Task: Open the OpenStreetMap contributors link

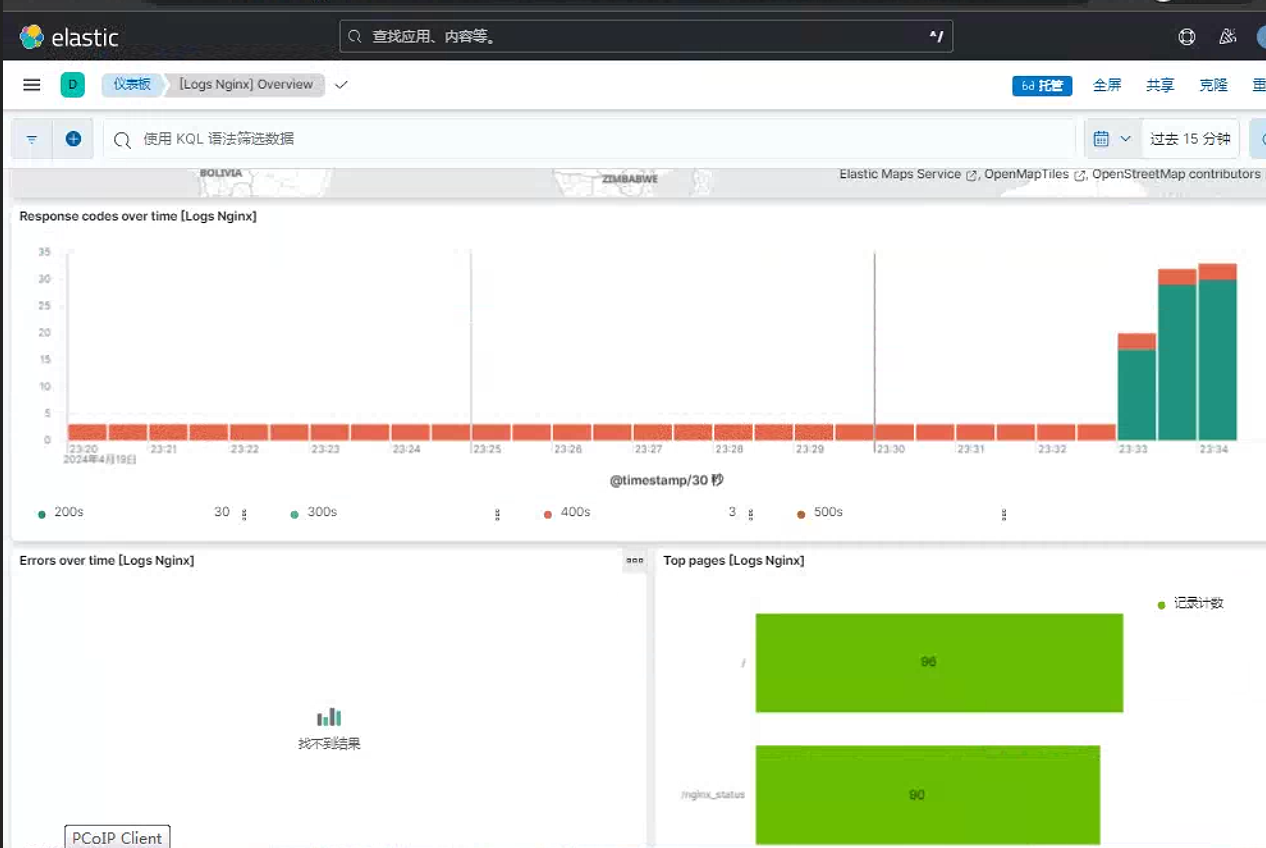Action: [x=1176, y=174]
